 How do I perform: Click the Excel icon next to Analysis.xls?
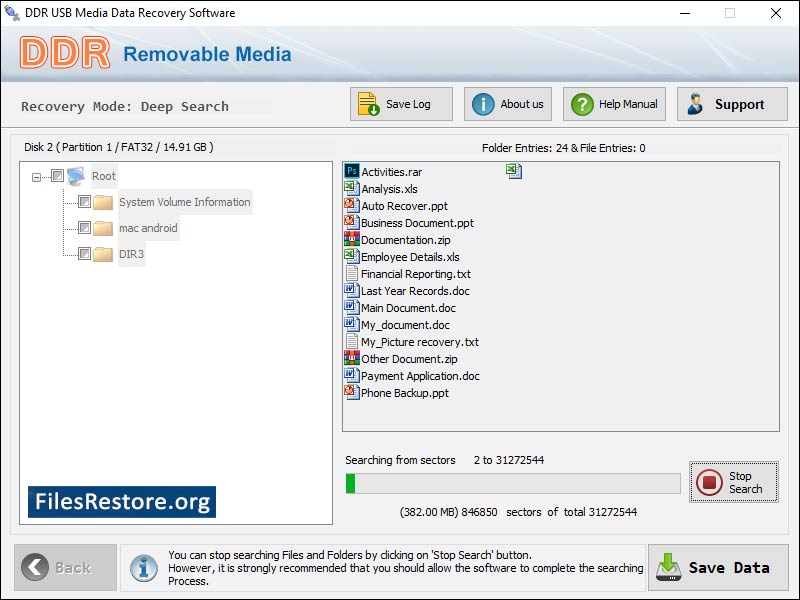pos(349,187)
